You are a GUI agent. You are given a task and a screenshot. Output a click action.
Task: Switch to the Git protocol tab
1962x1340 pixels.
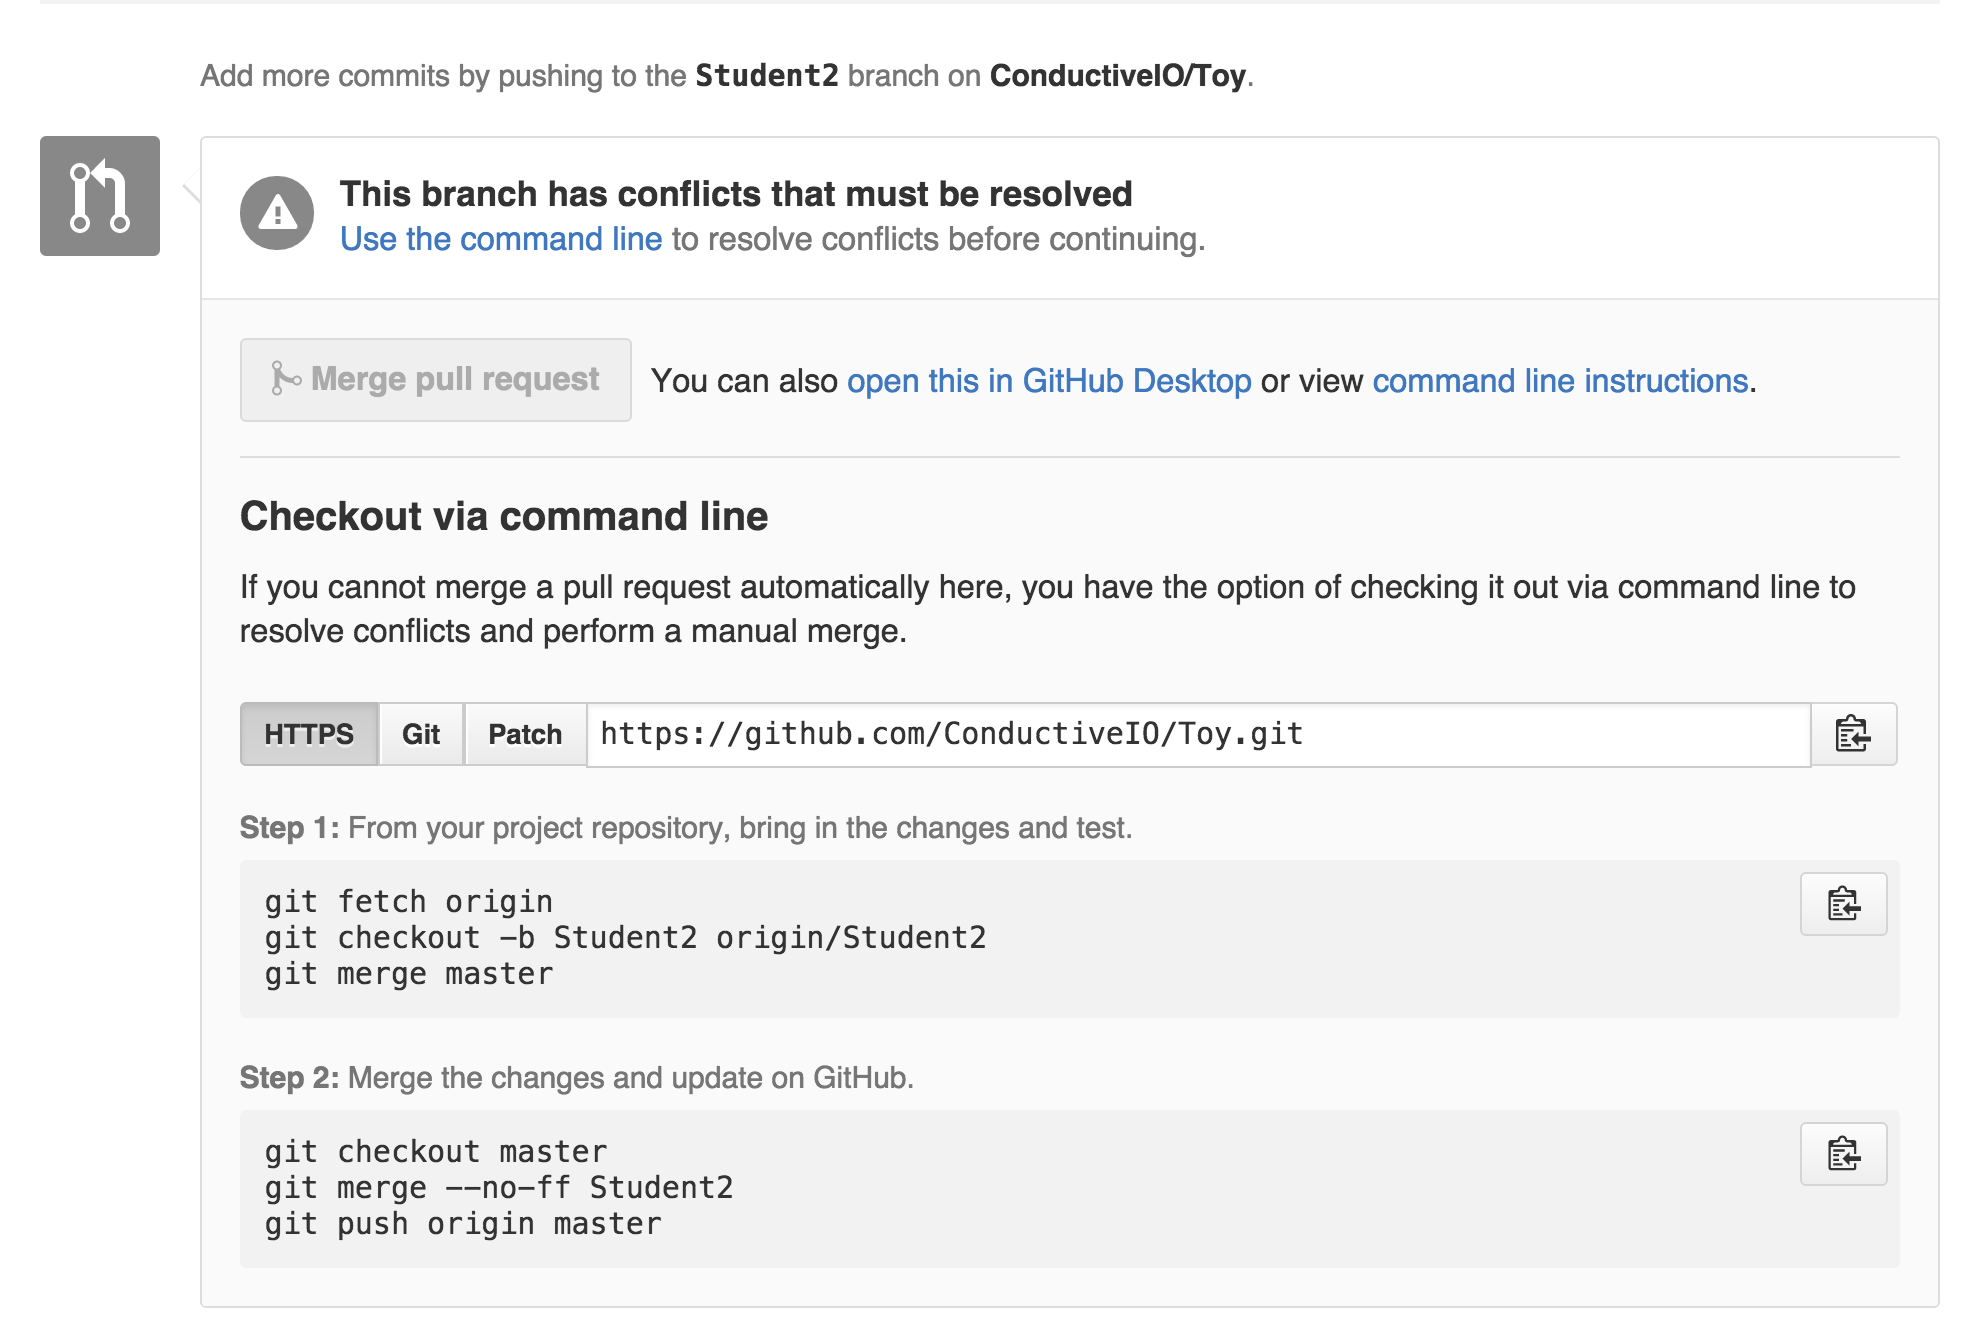[x=421, y=734]
